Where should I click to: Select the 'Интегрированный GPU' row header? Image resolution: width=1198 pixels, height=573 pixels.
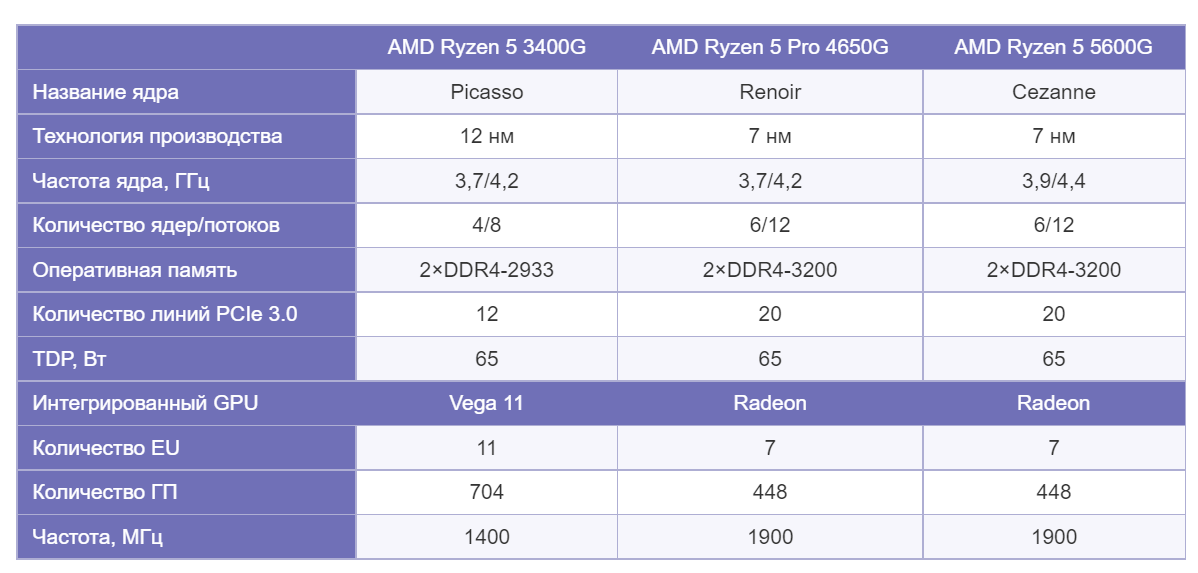click(x=145, y=403)
